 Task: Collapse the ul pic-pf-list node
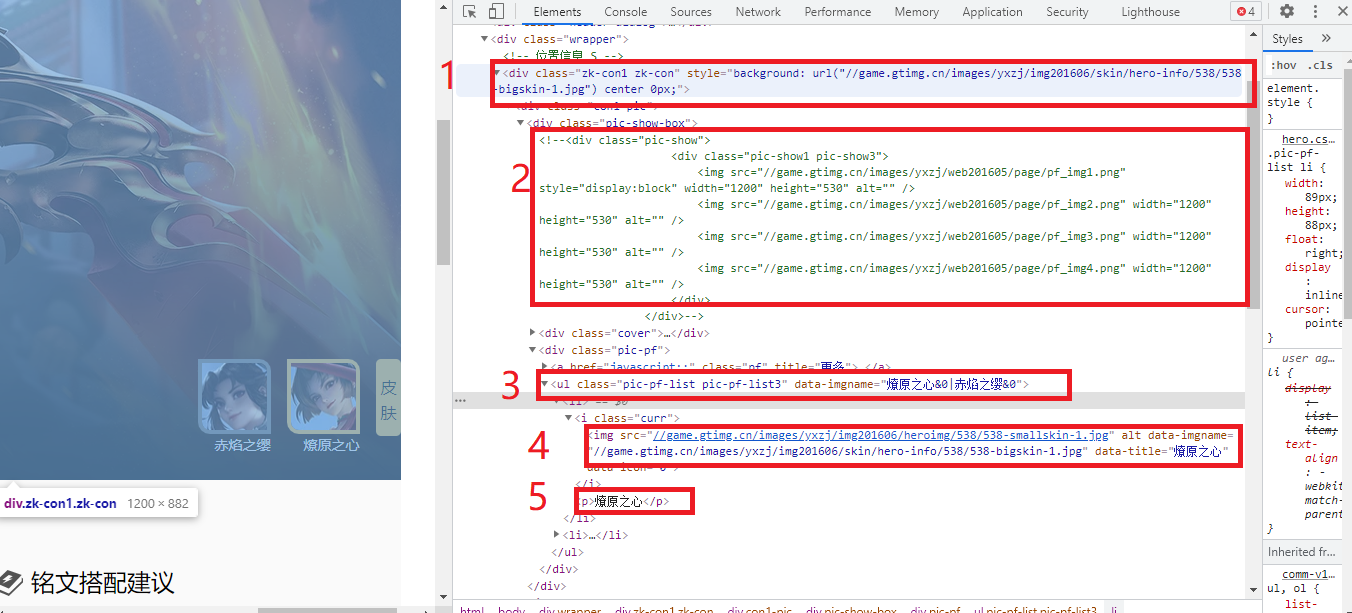coord(545,384)
